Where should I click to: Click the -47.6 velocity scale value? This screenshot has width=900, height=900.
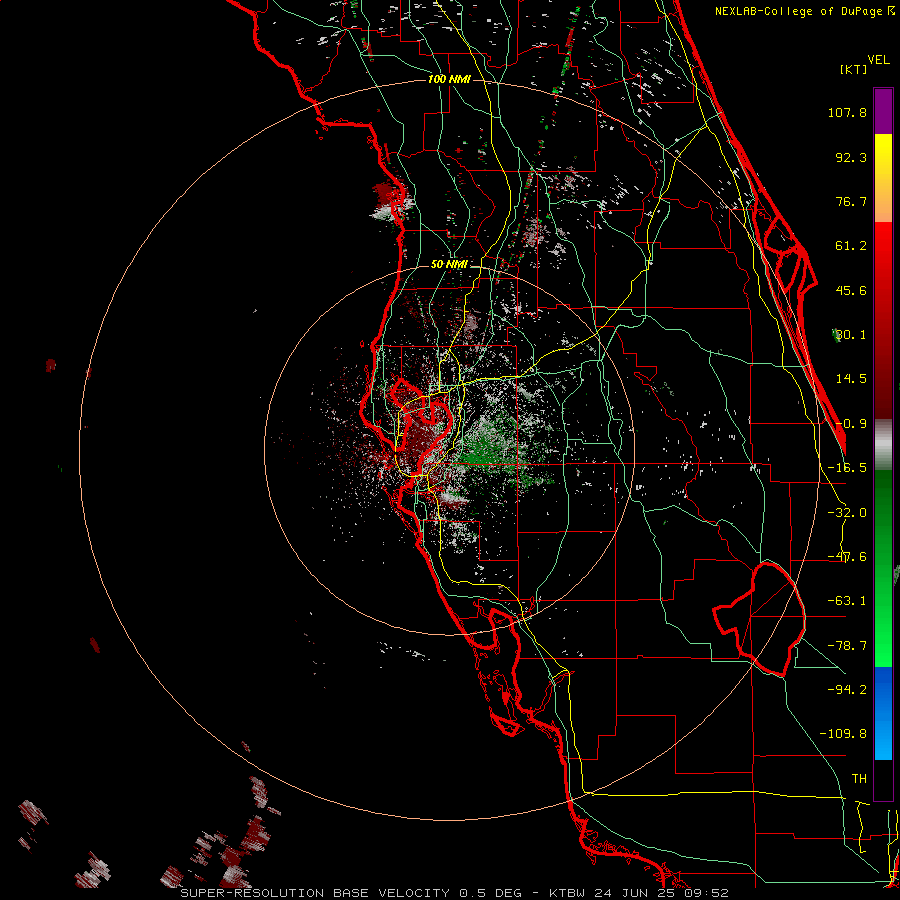[x=847, y=557]
